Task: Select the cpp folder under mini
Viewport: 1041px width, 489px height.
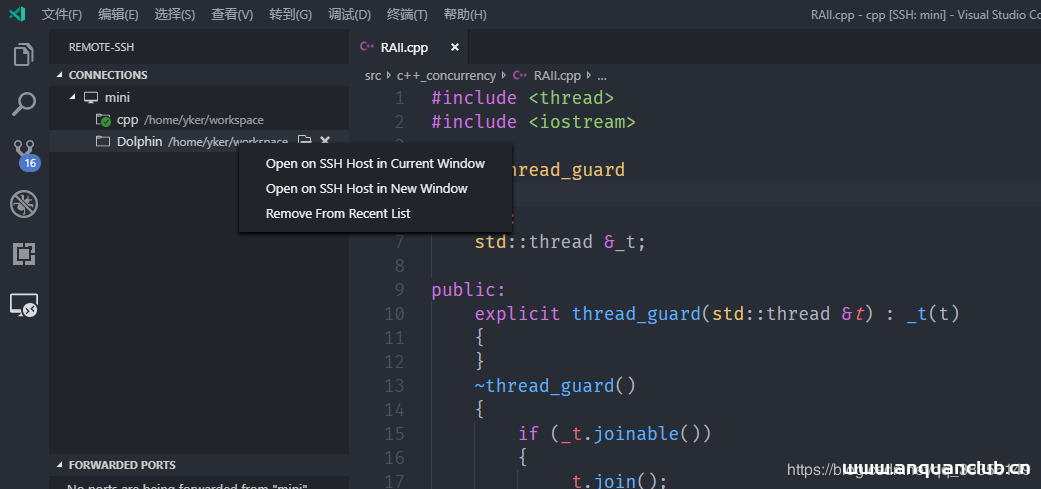Action: point(199,120)
